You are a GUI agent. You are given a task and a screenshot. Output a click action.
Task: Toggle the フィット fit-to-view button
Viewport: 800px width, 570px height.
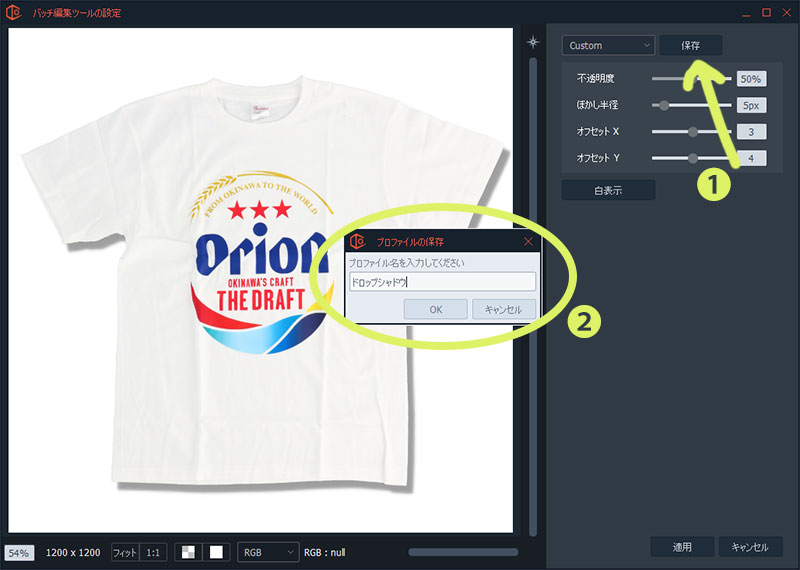(125, 552)
